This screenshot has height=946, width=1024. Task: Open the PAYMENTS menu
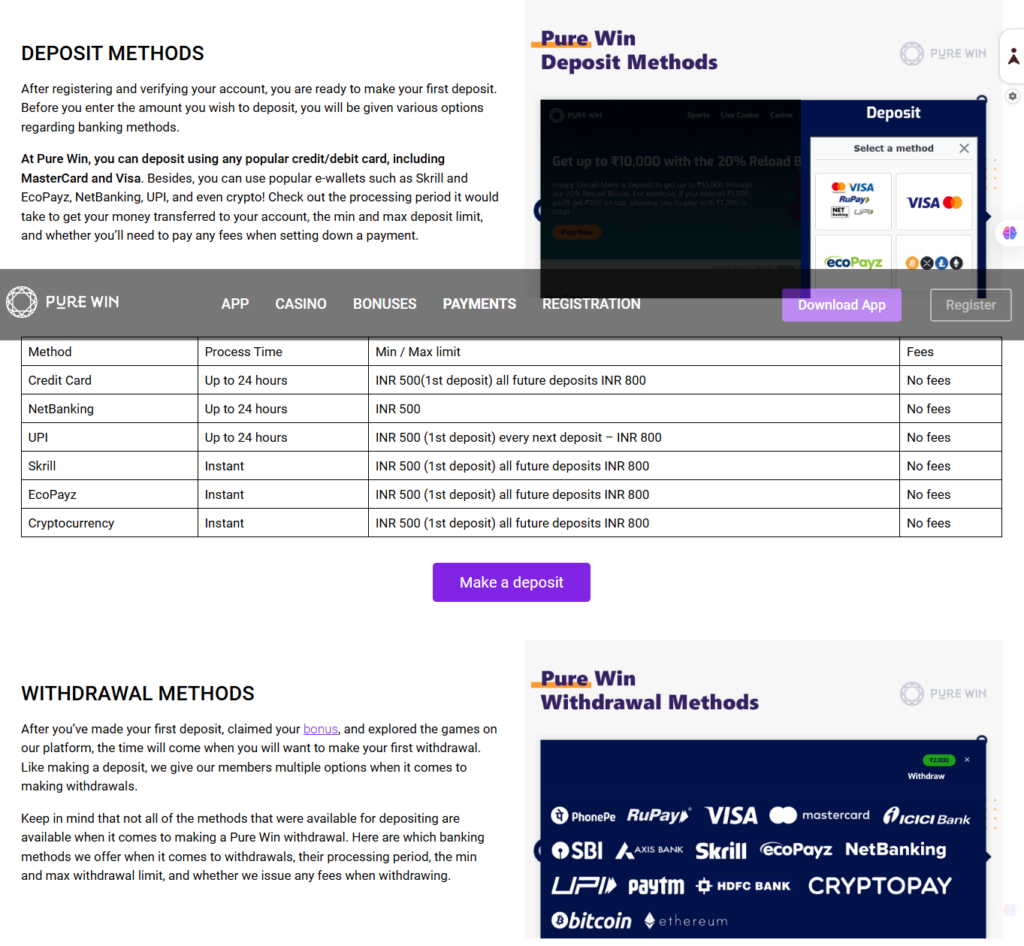point(479,304)
